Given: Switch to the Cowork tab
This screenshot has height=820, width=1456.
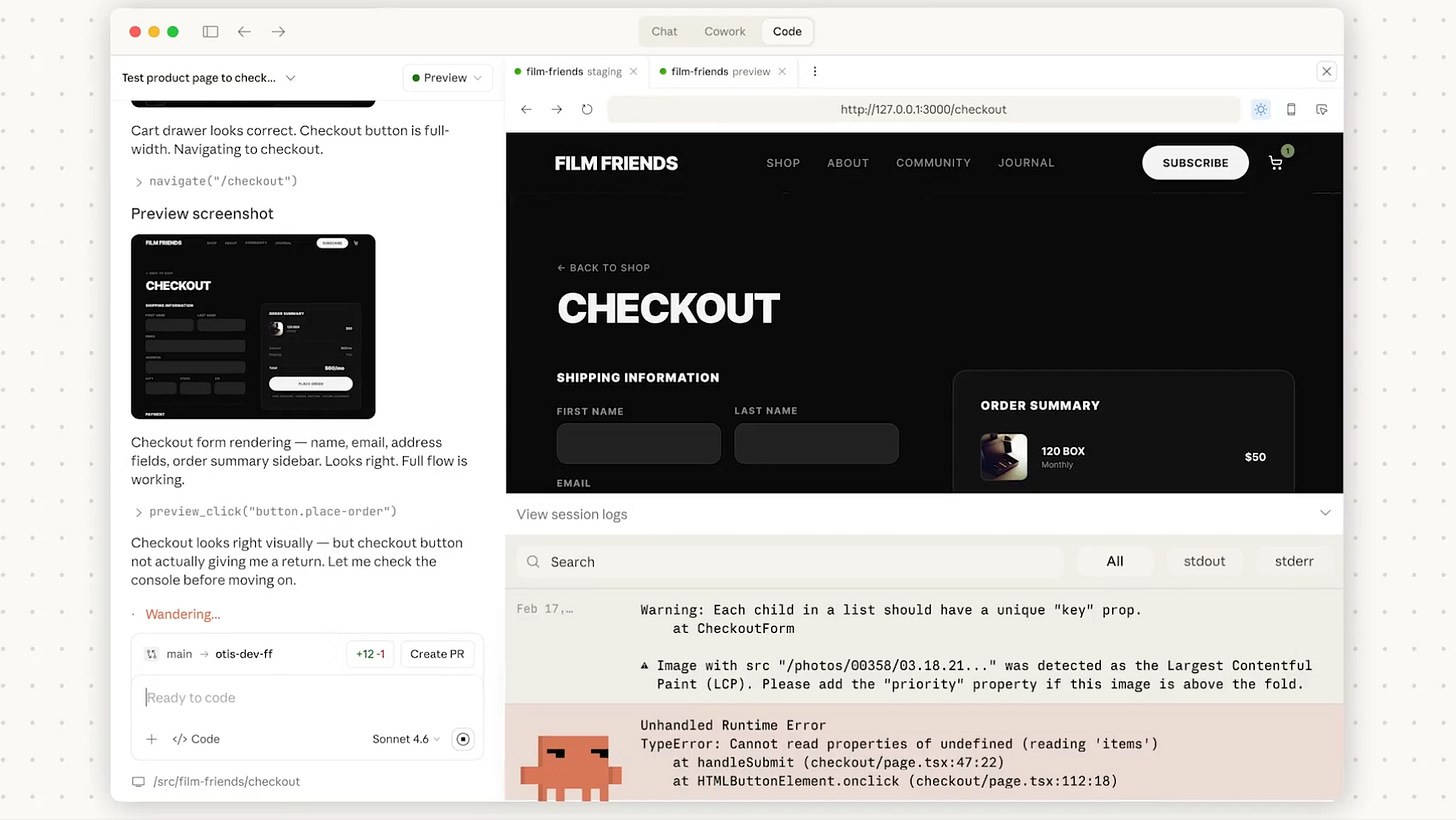Looking at the screenshot, I should pyautogui.click(x=725, y=32).
